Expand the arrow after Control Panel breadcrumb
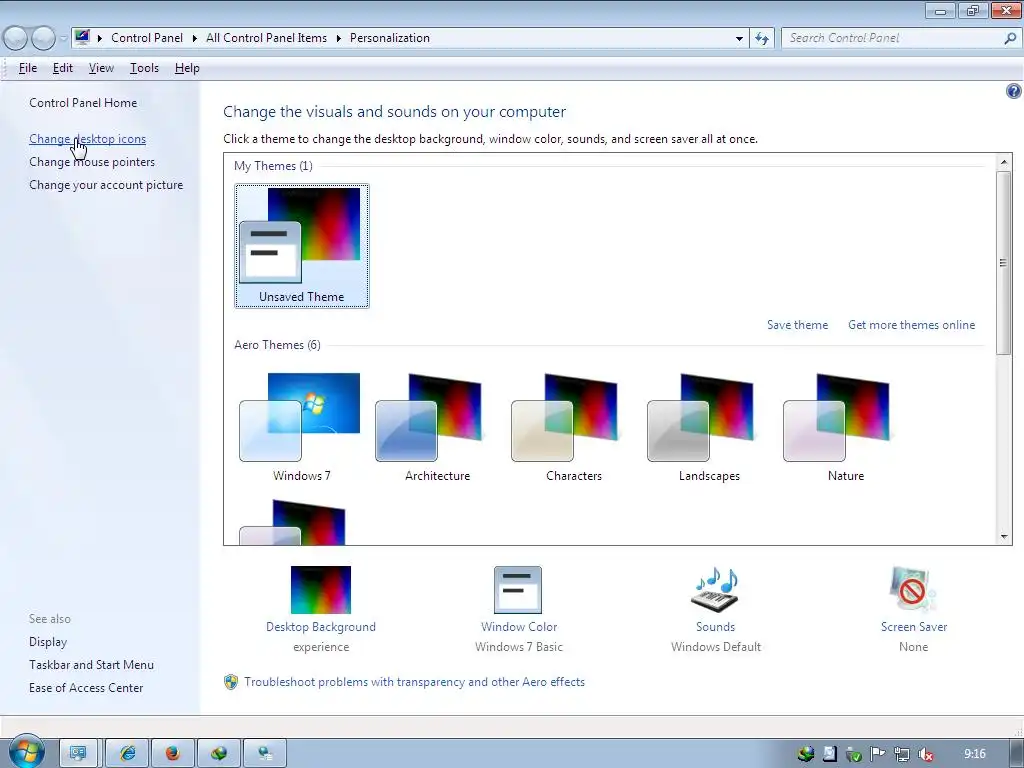This screenshot has width=1024, height=768. (x=195, y=39)
